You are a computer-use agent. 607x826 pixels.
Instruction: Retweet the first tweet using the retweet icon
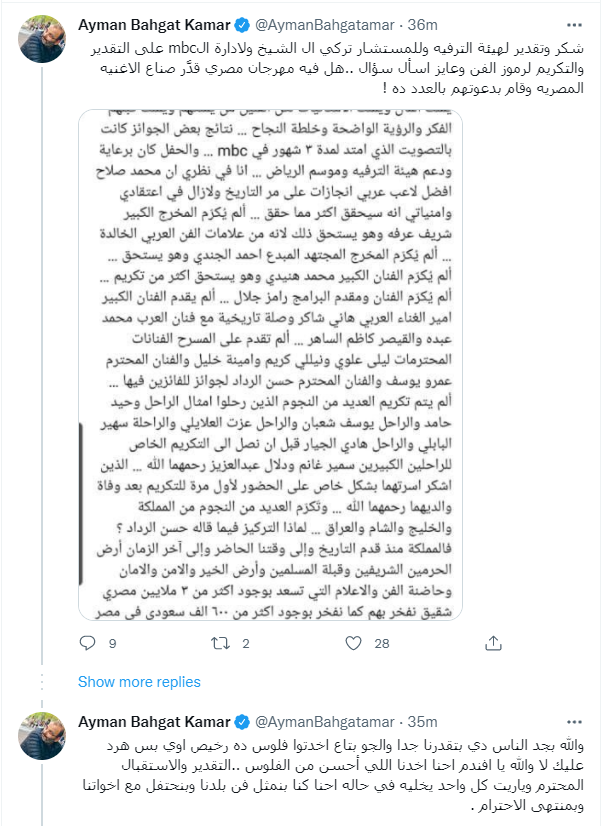coord(218,643)
